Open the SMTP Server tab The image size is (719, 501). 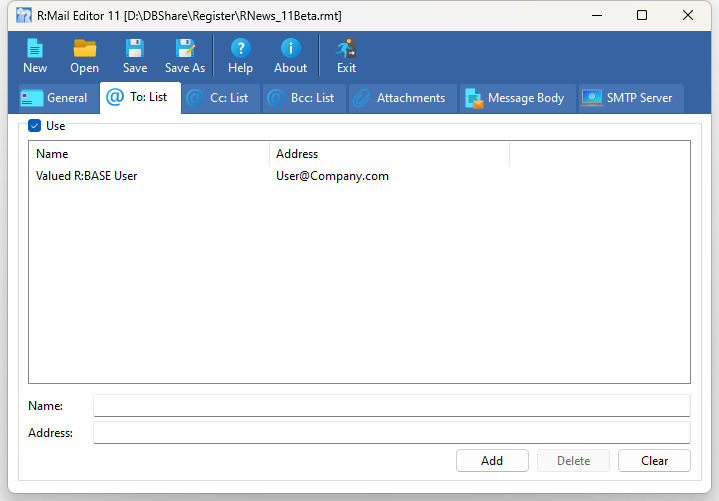point(631,98)
